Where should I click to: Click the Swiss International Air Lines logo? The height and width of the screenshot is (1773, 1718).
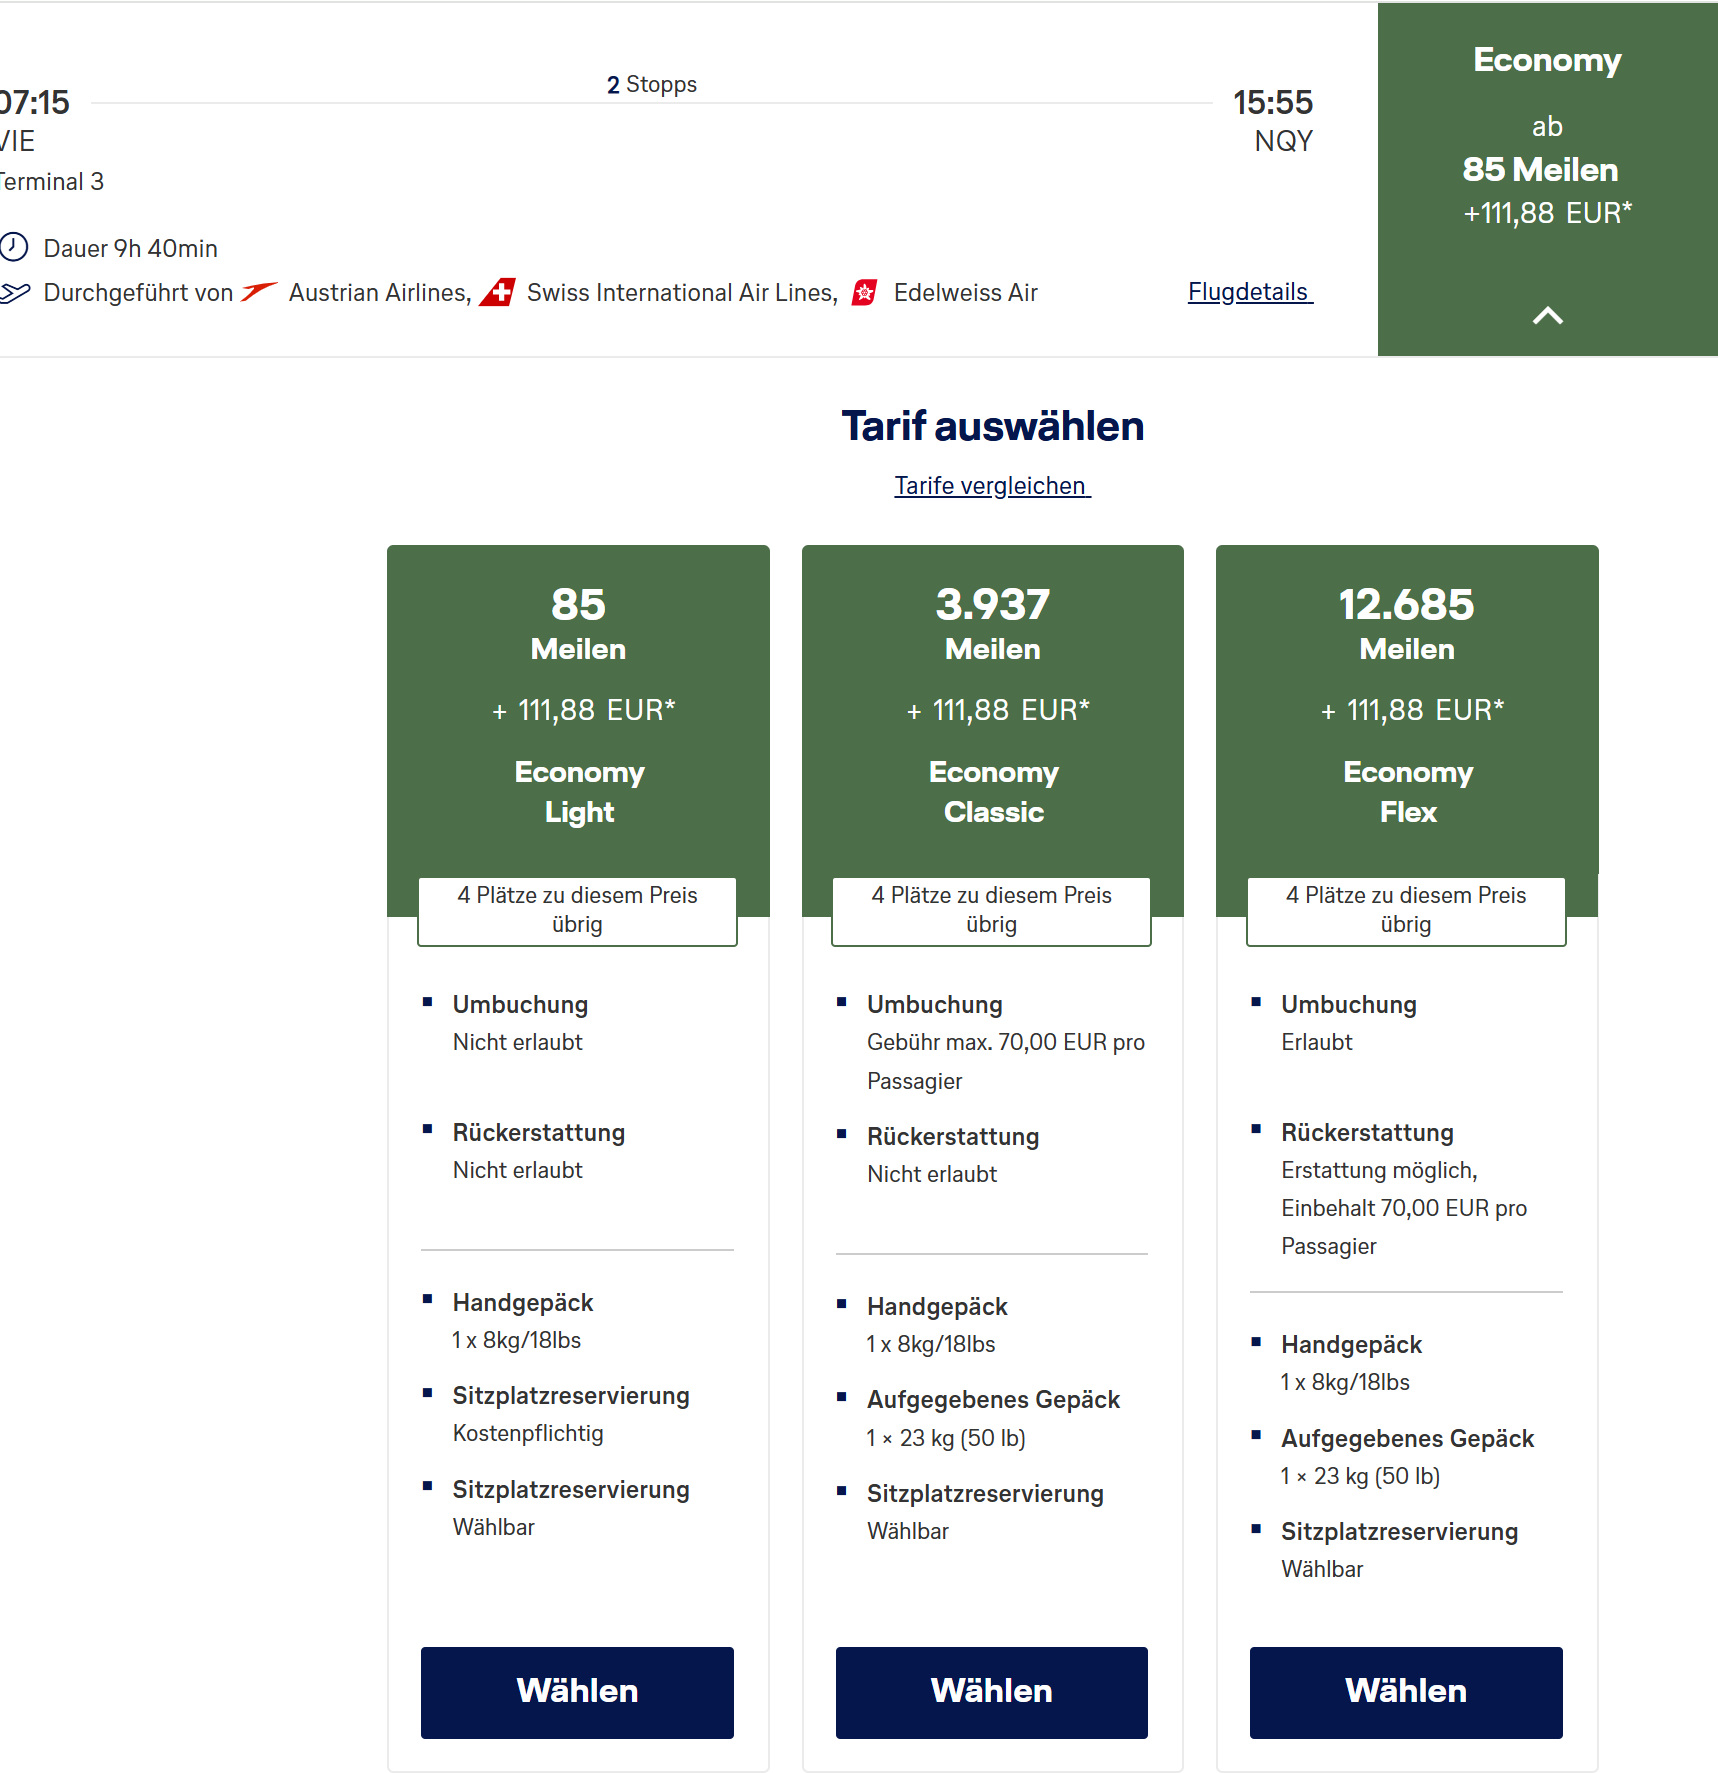(x=497, y=292)
